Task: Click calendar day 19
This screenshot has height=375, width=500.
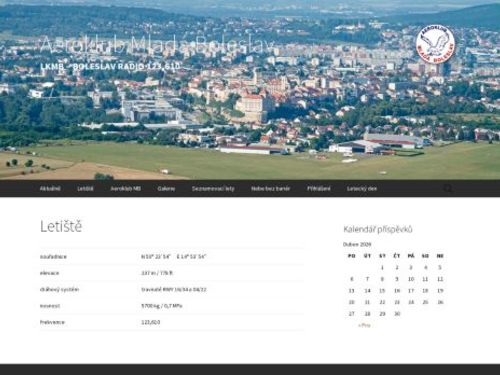Action: (440, 291)
